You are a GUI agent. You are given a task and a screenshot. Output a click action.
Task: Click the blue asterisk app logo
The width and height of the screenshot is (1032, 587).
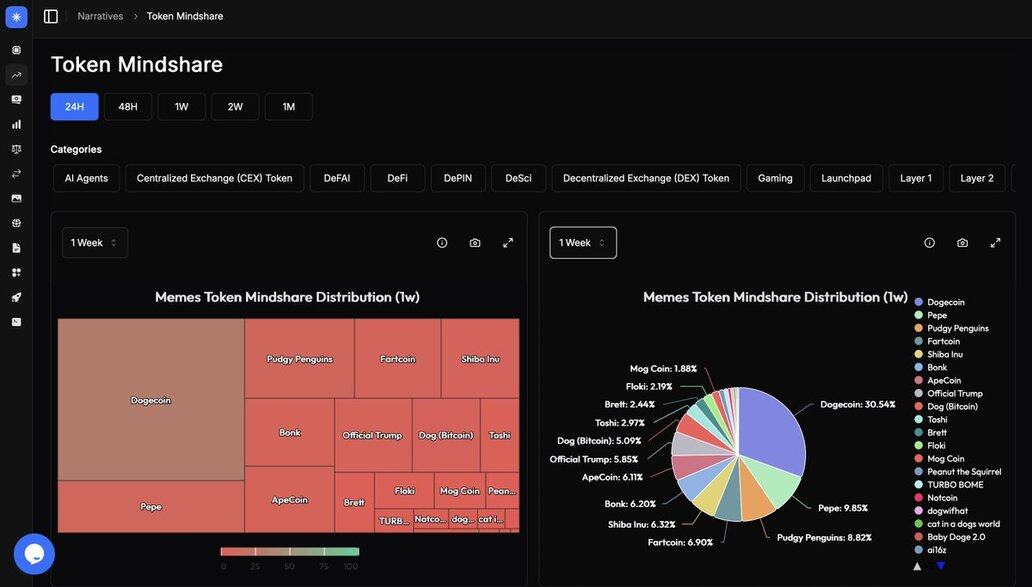click(x=16, y=16)
